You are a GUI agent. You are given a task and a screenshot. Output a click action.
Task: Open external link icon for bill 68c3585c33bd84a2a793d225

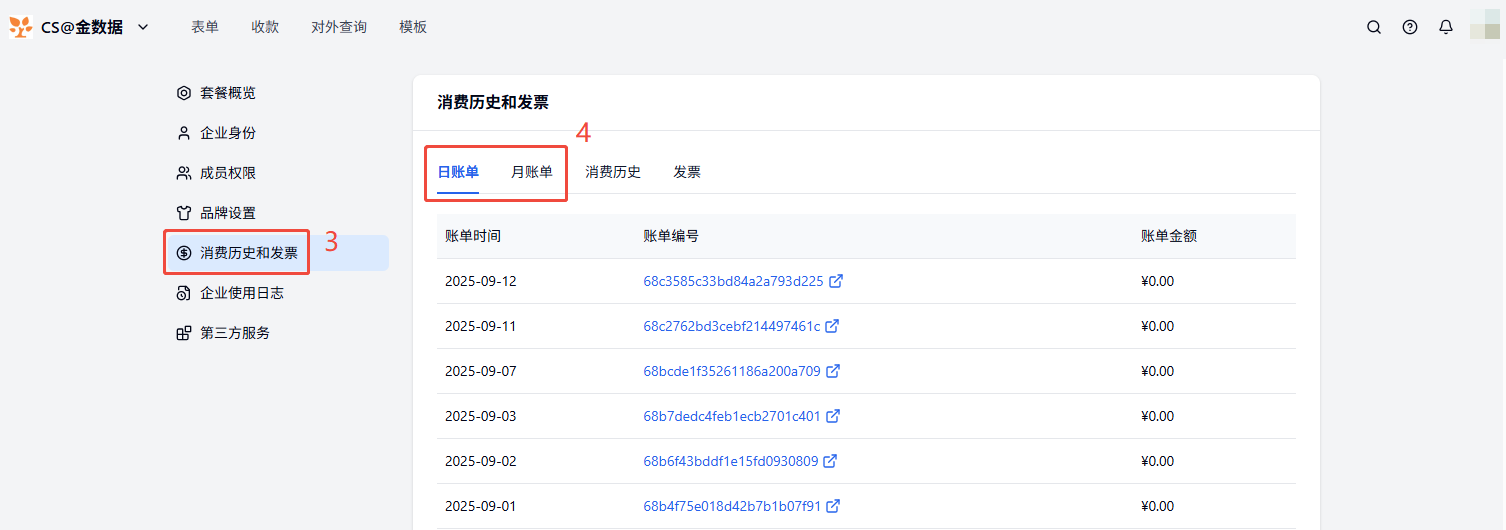click(836, 281)
